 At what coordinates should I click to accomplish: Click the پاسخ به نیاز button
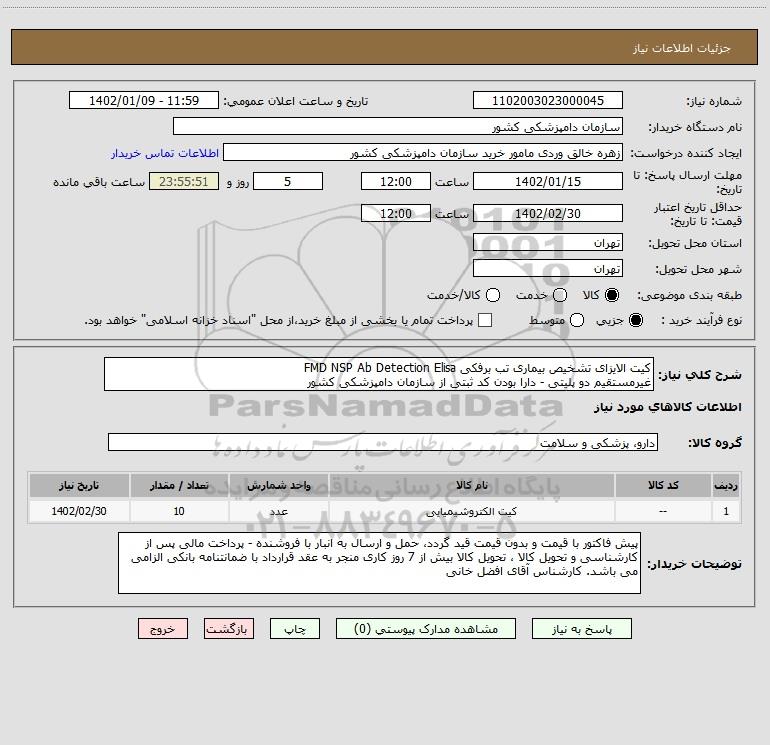click(581, 629)
